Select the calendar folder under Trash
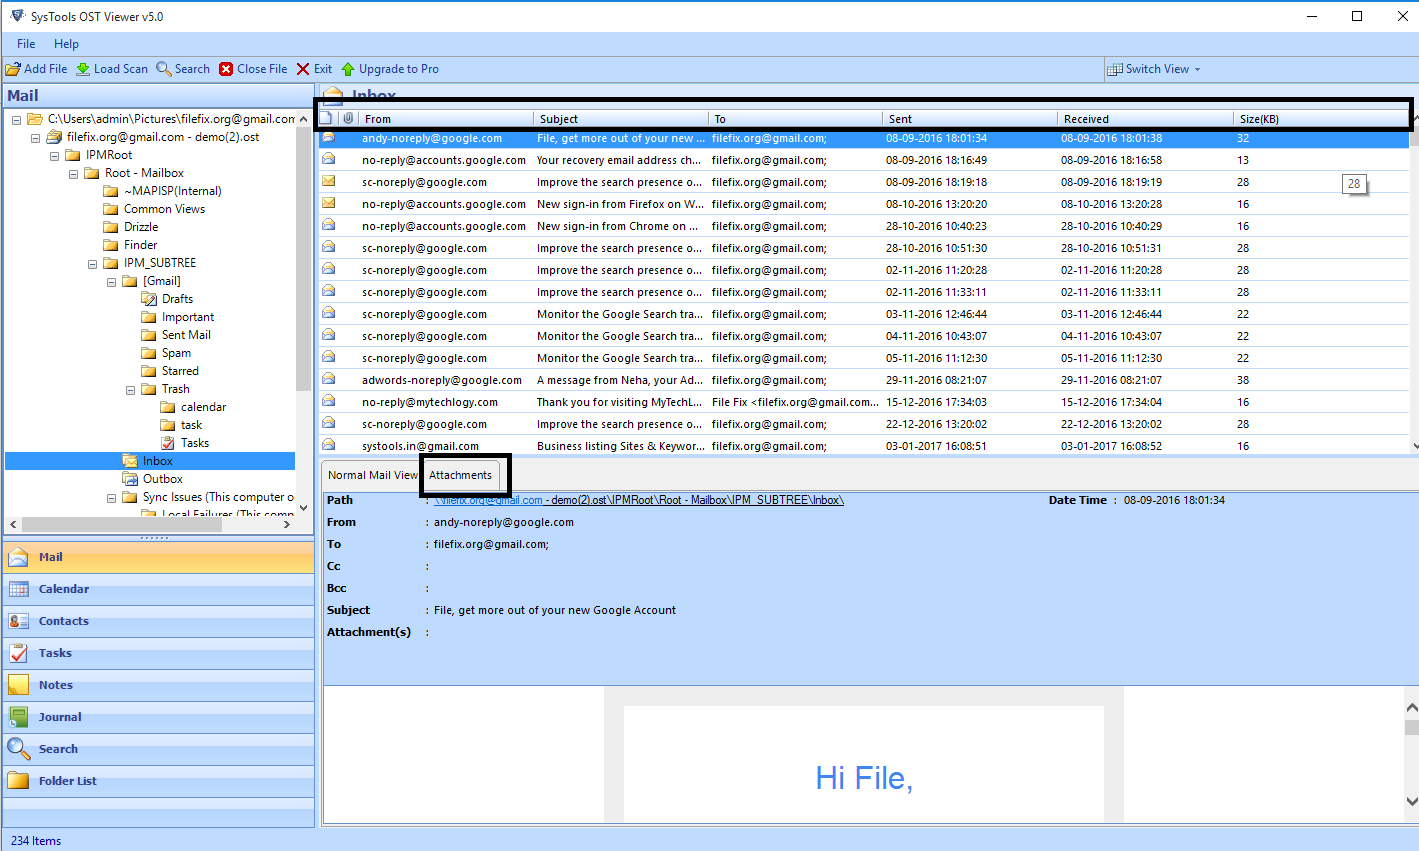This screenshot has width=1419, height=851. pos(203,407)
